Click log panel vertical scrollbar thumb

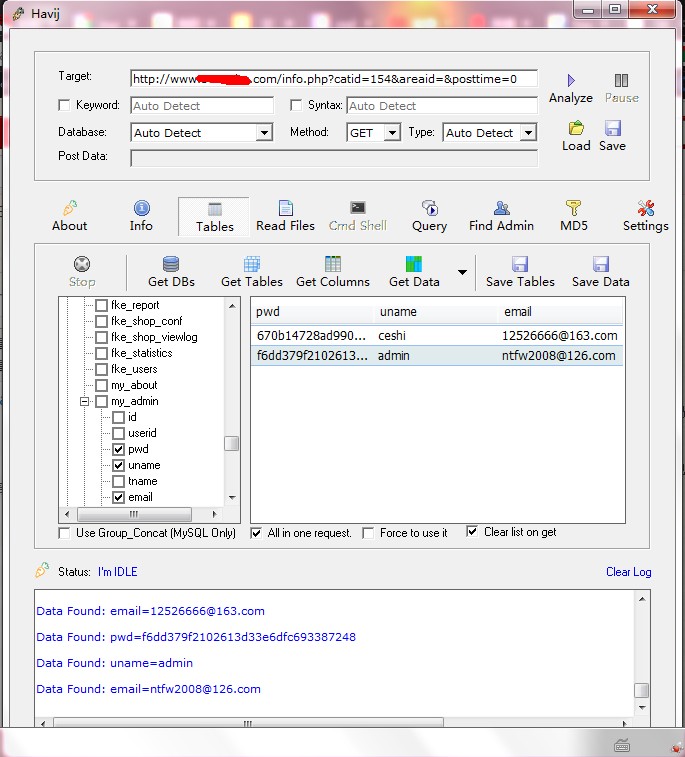click(x=642, y=690)
